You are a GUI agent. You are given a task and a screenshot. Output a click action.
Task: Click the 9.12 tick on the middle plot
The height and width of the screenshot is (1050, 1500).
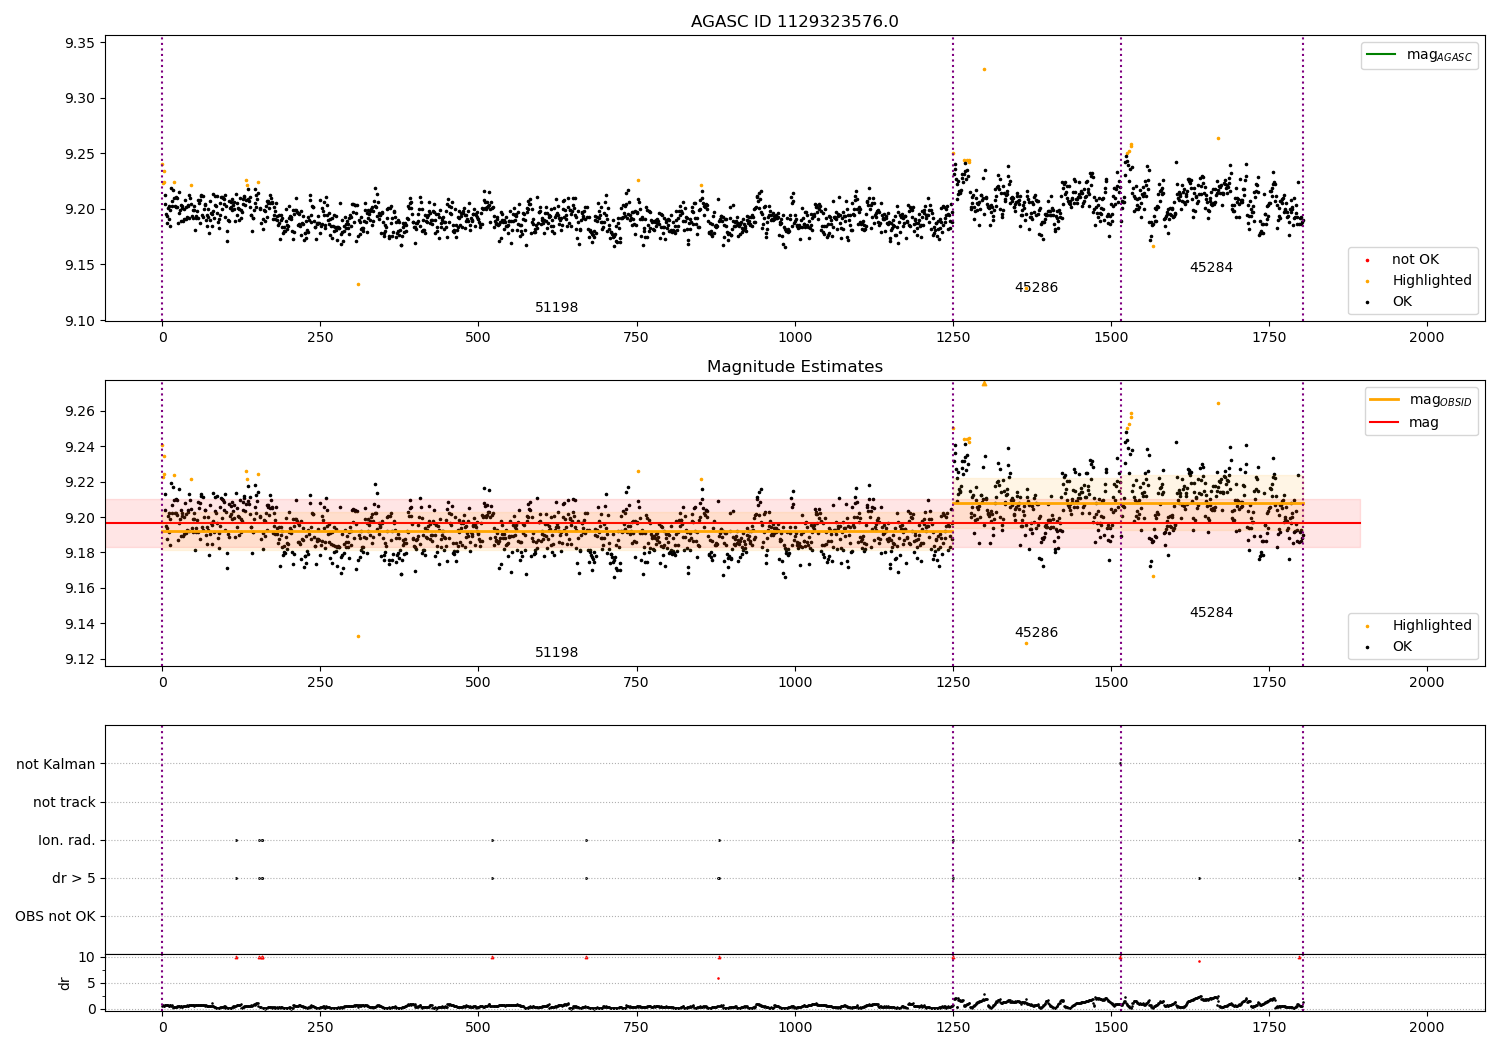[80, 660]
